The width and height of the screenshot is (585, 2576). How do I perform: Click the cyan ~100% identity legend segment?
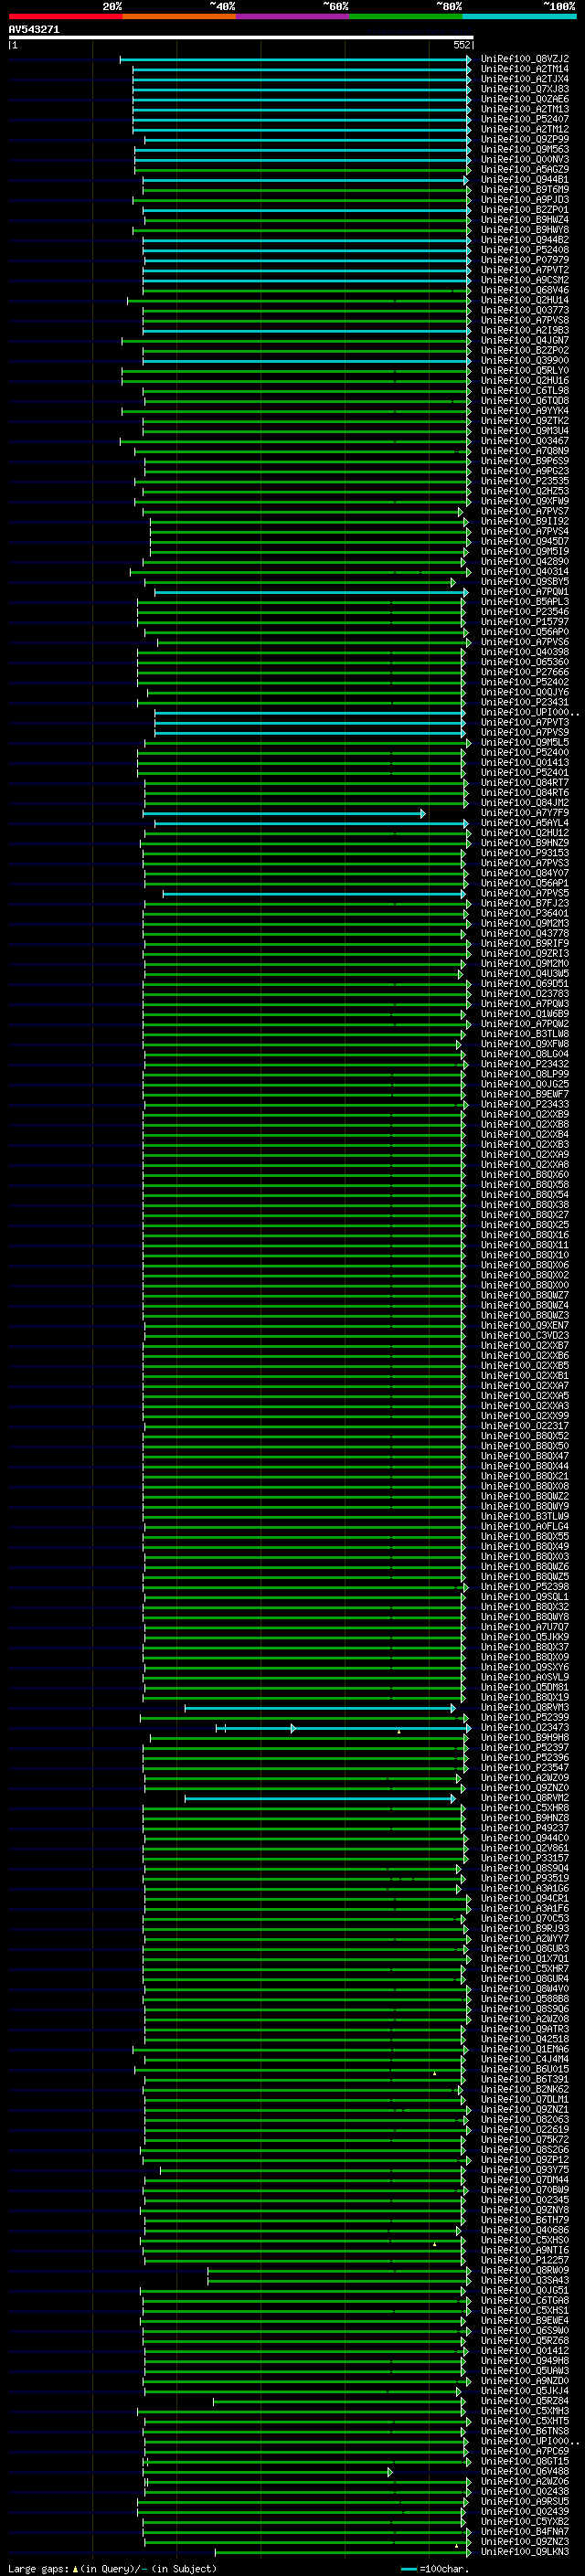pyautogui.click(x=519, y=16)
